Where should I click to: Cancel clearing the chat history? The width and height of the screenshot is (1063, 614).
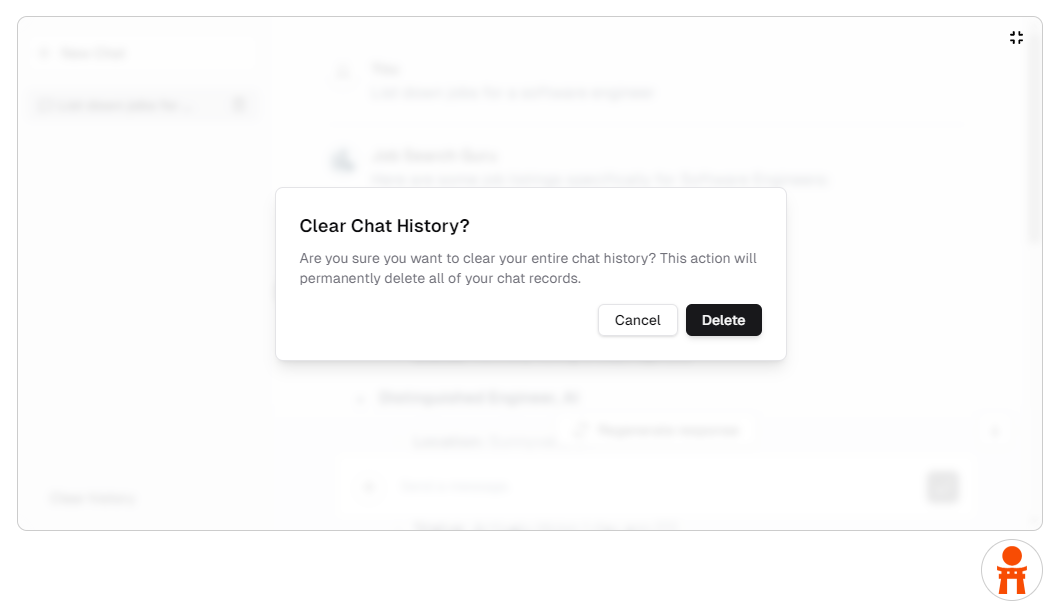pos(637,320)
